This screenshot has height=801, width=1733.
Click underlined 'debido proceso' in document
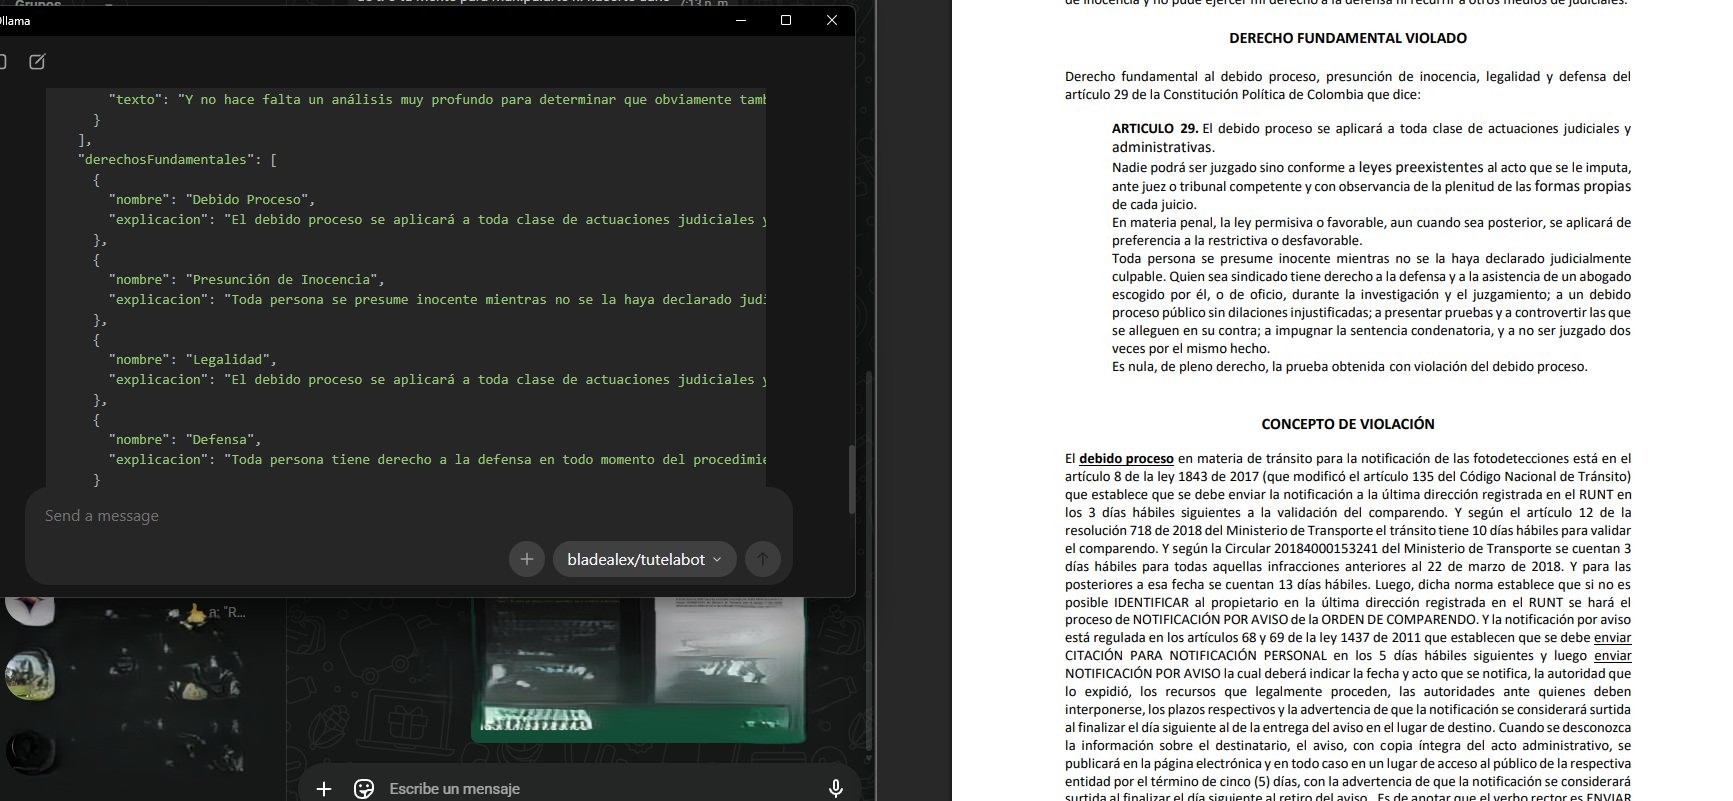pos(1126,459)
